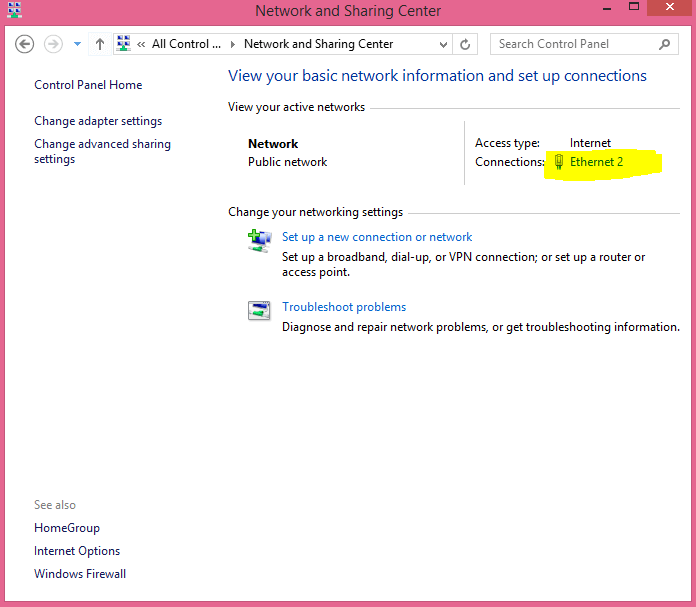Viewport: 696px width, 607px height.
Task: Click the Back navigation arrow
Action: coord(24,44)
